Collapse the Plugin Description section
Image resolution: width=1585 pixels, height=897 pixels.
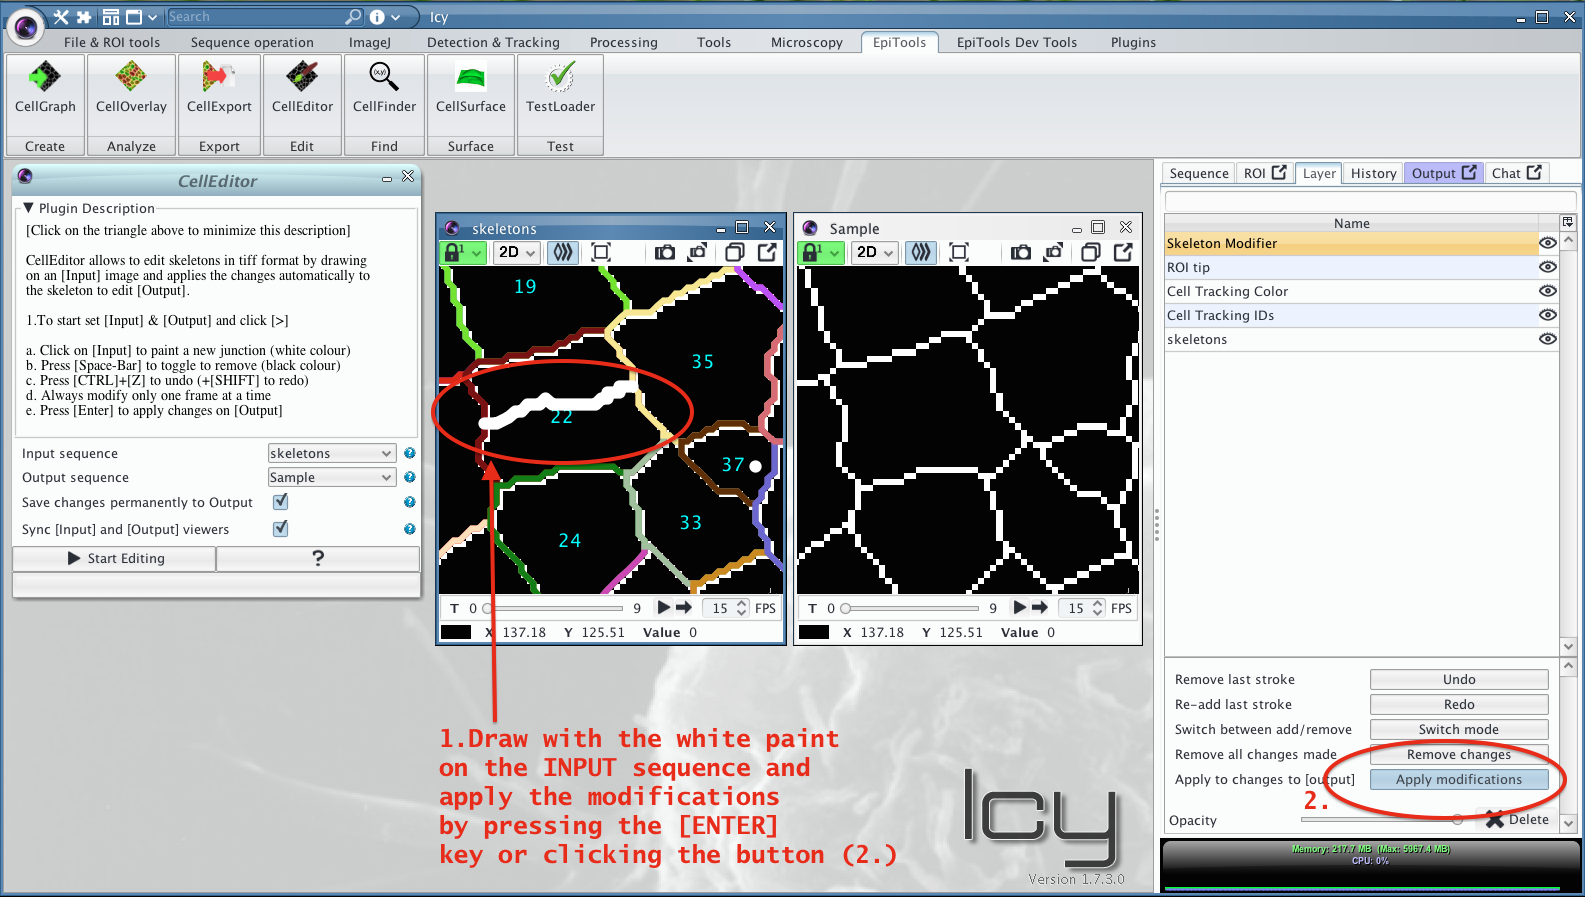pyautogui.click(x=29, y=208)
